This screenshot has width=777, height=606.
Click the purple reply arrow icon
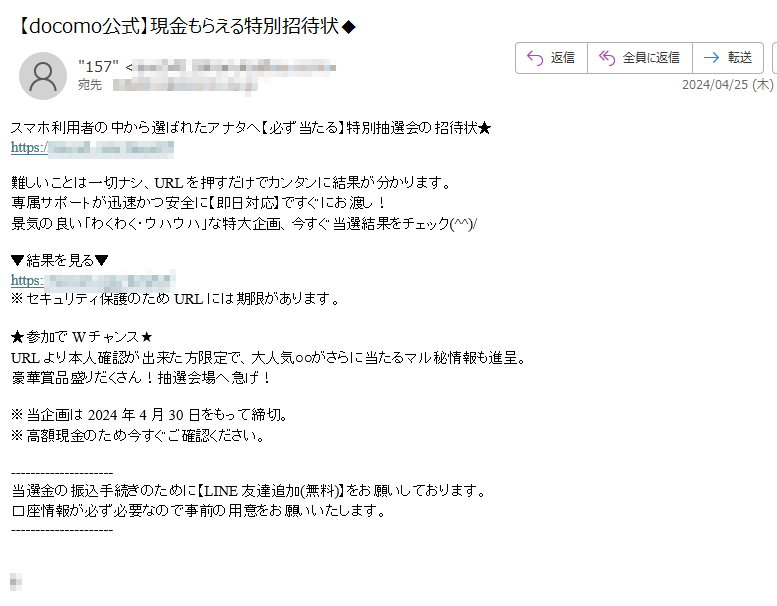click(x=535, y=58)
